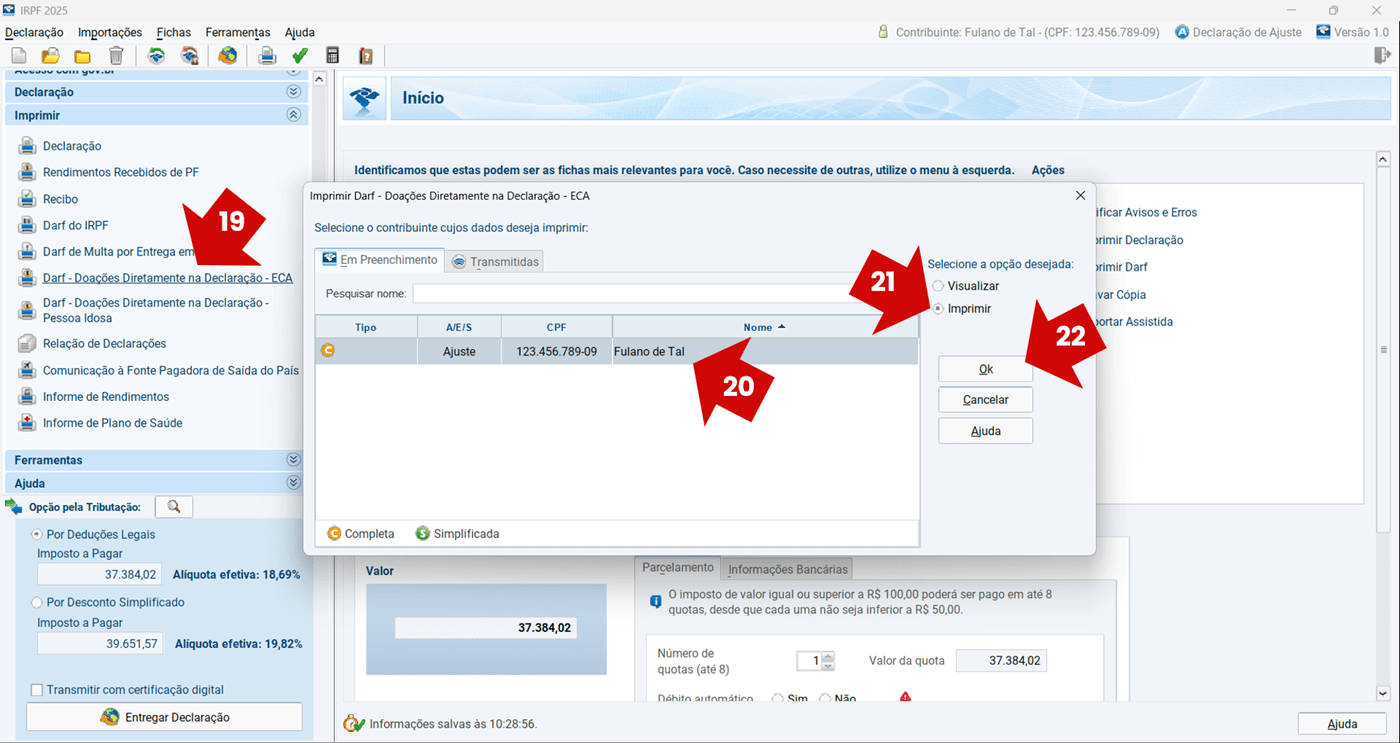
Task: Open the calculator icon in toolbar
Action: click(333, 56)
